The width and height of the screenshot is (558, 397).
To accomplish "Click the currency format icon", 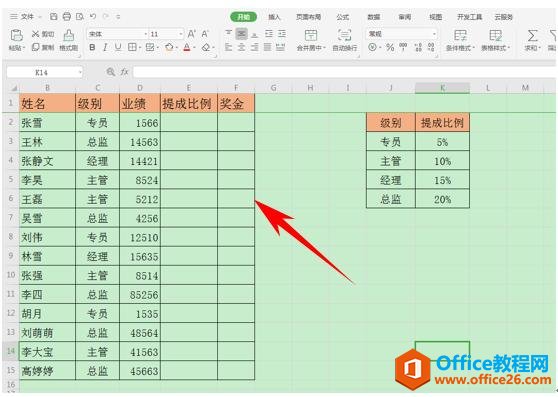I will pos(372,47).
